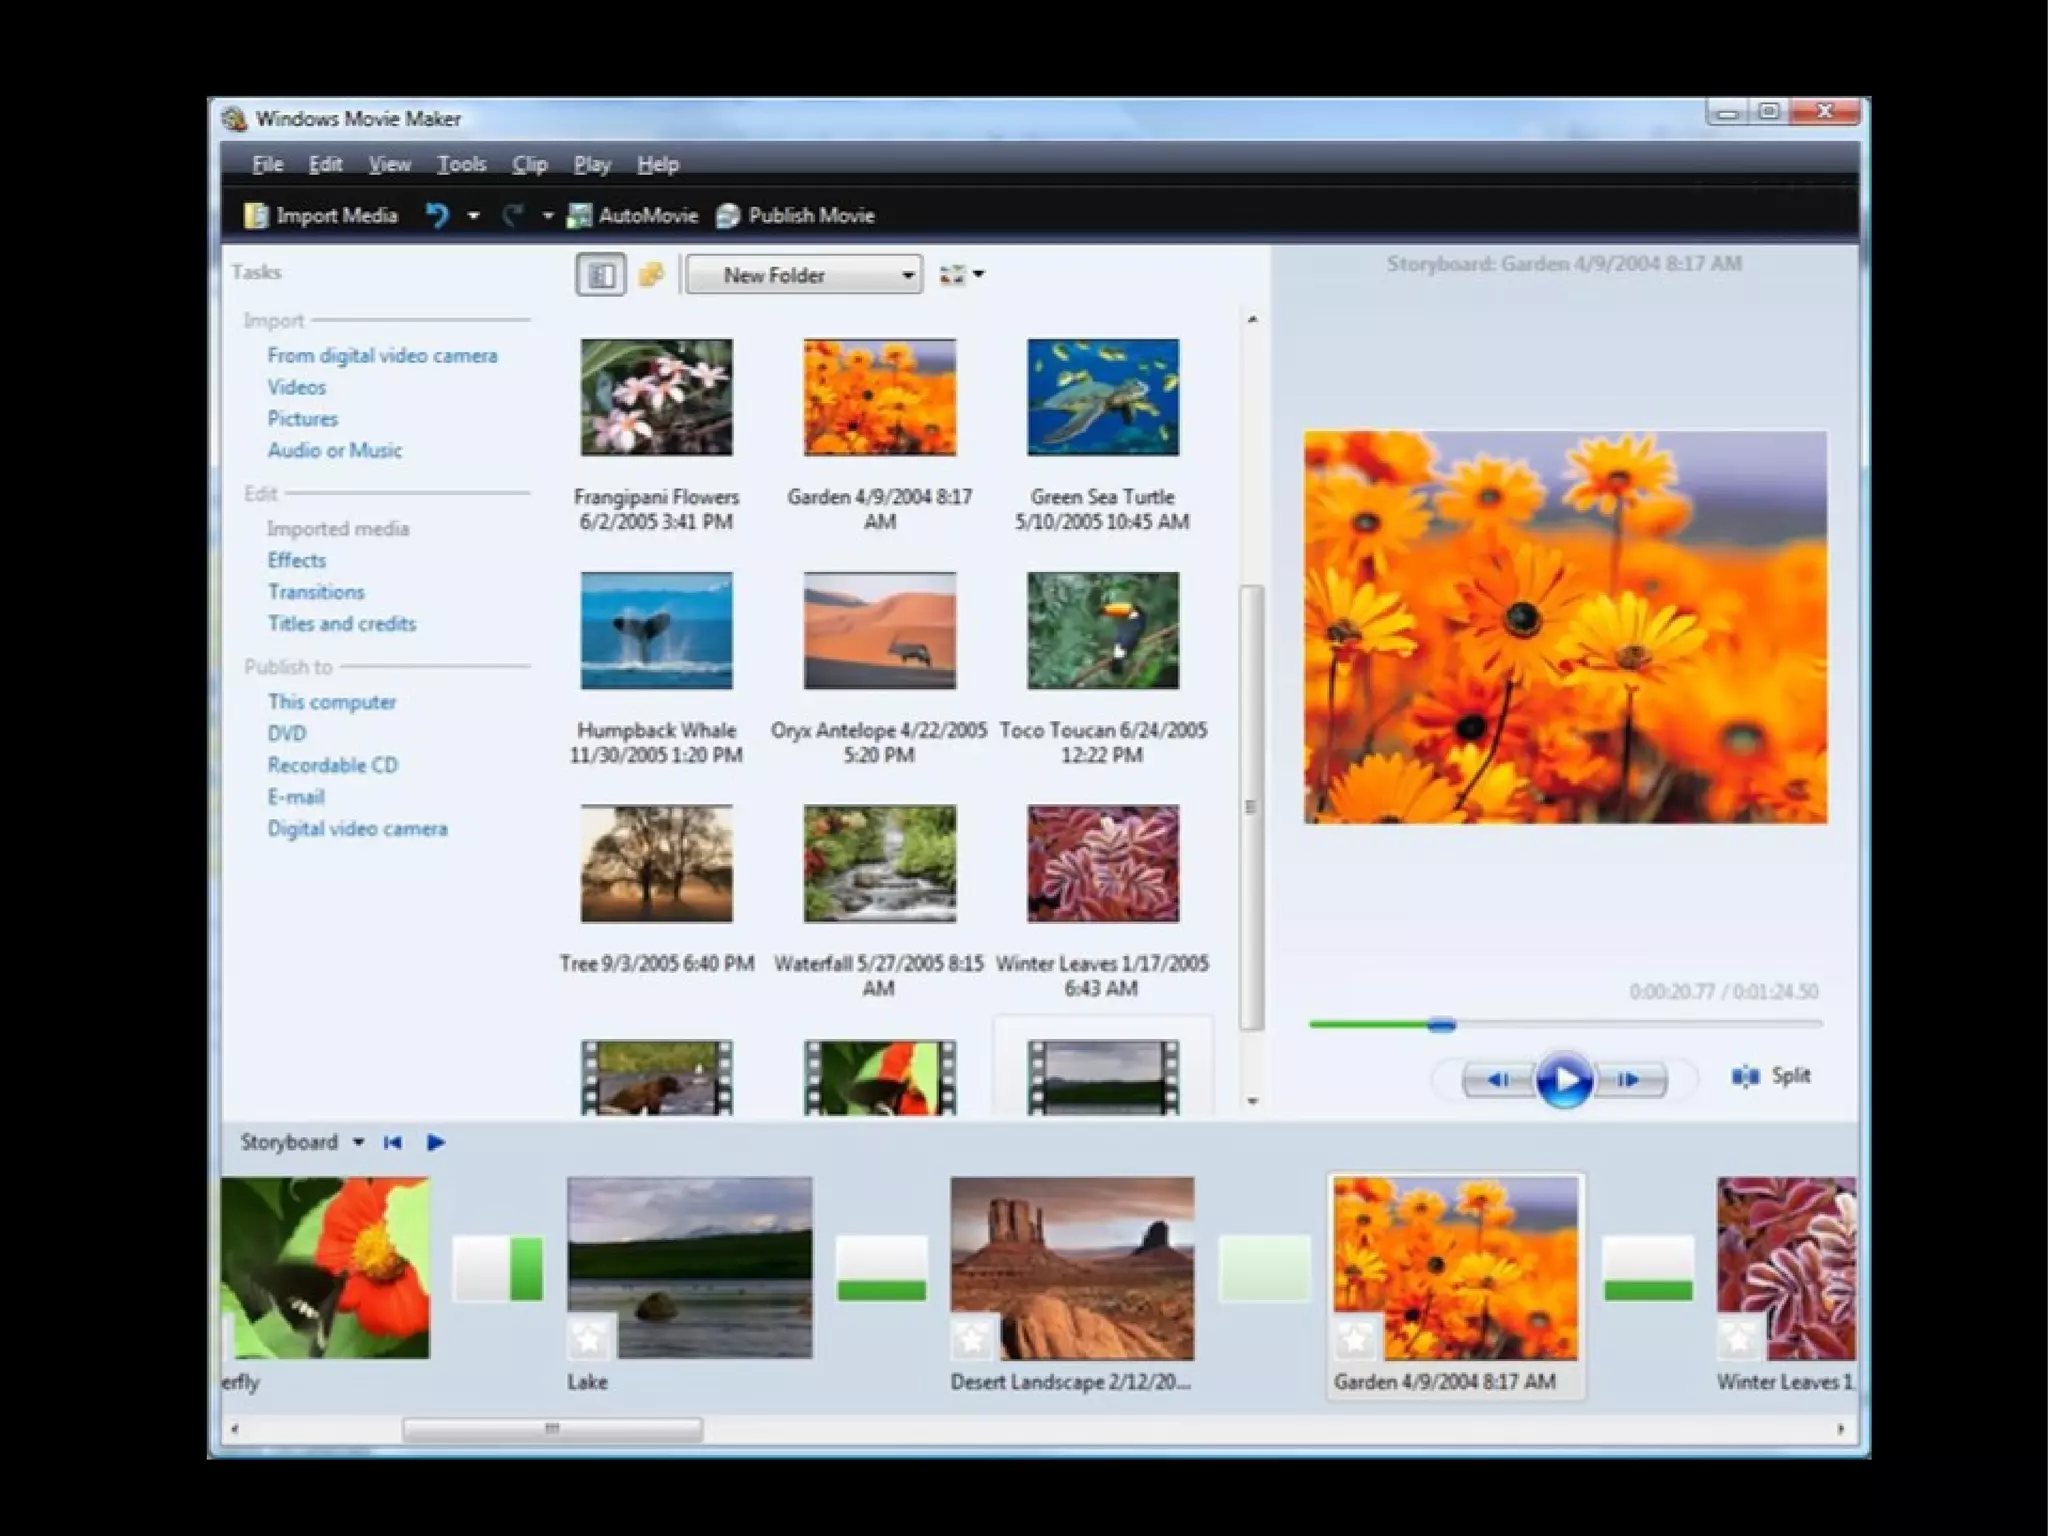Click the Import Media toolbar icon
This screenshot has height=1536, width=2048.
256,216
